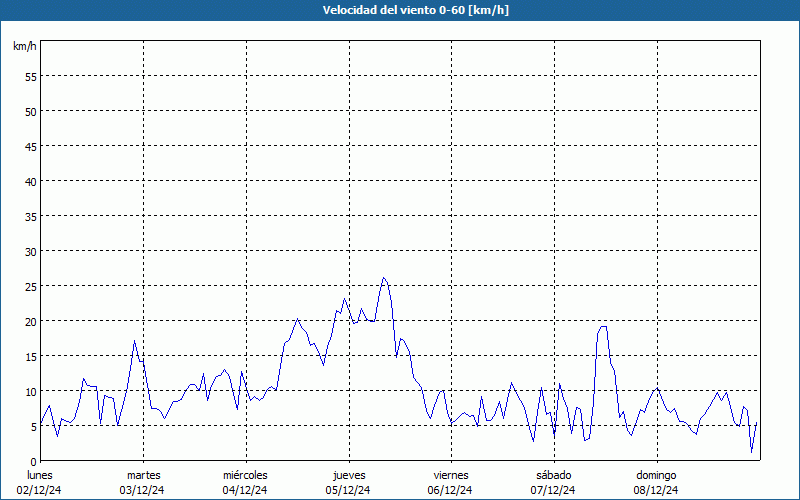The width and height of the screenshot is (800, 500).
Task: Click the y-axis value '55'
Action: point(31,77)
